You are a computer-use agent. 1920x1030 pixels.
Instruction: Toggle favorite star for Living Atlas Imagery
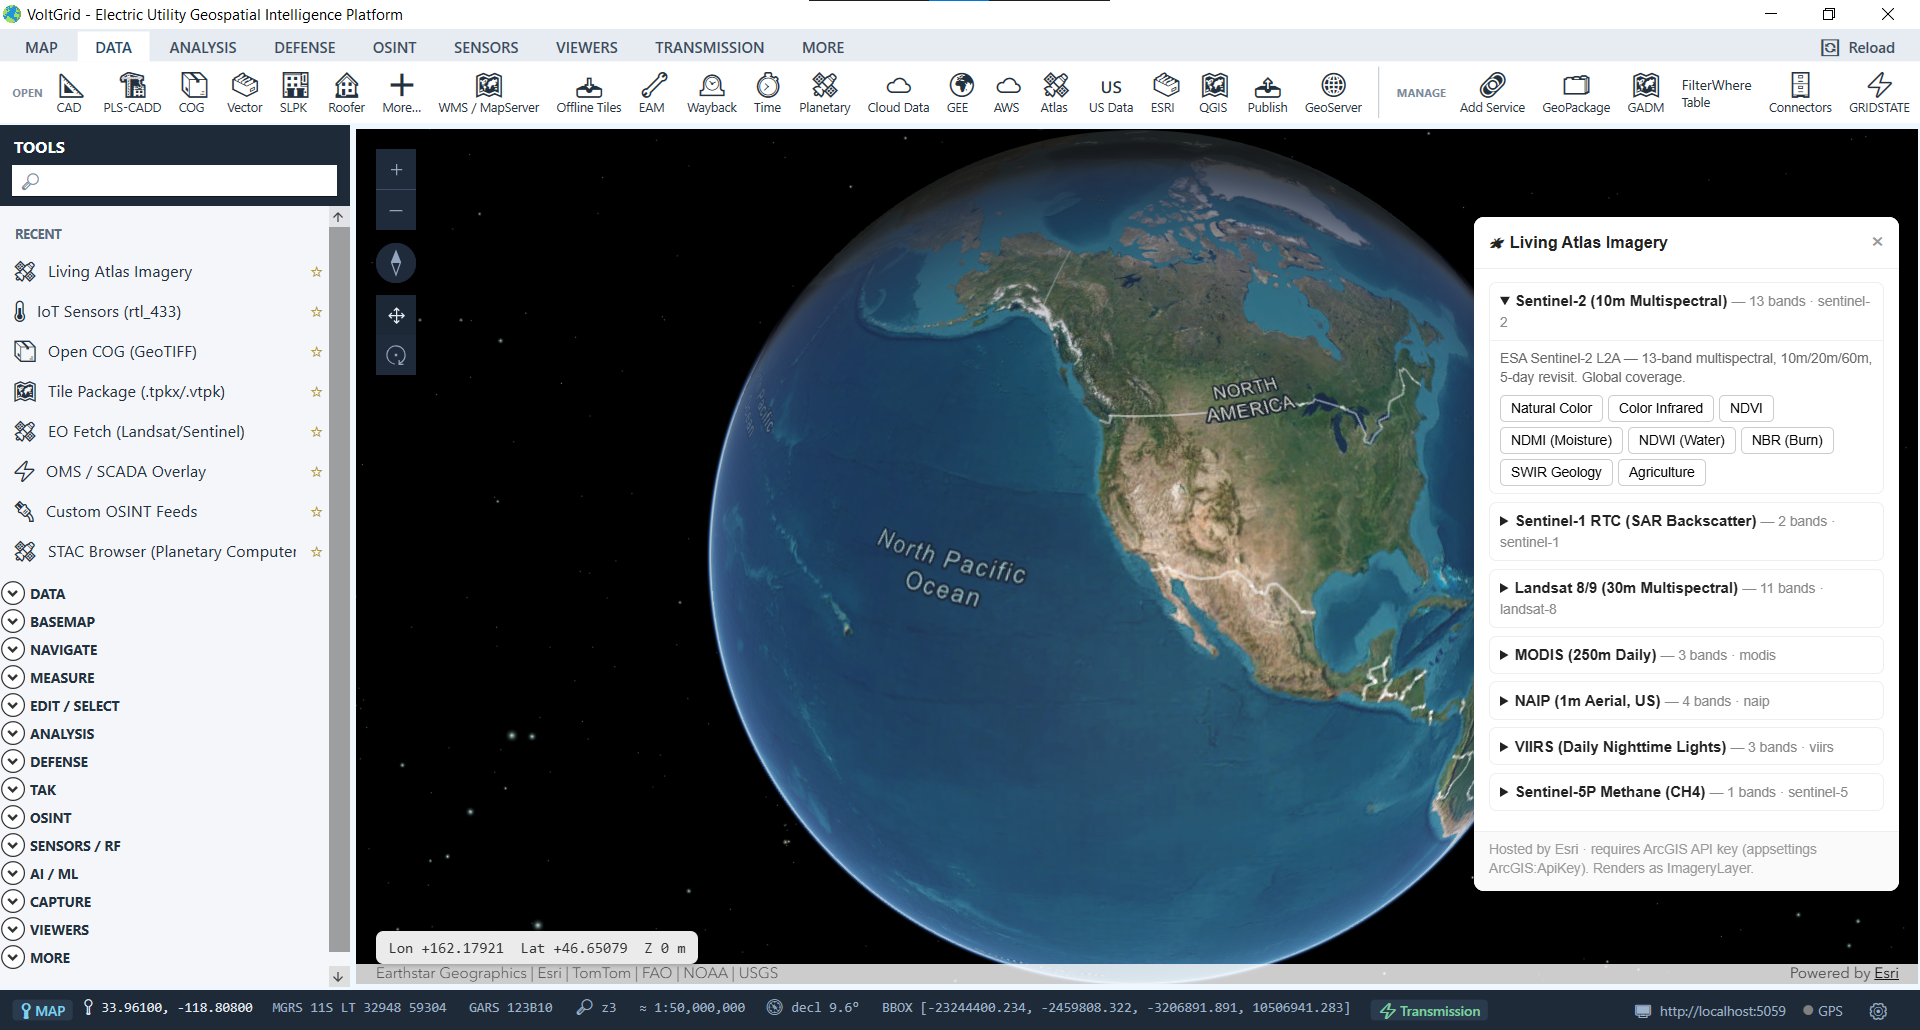[x=316, y=272]
